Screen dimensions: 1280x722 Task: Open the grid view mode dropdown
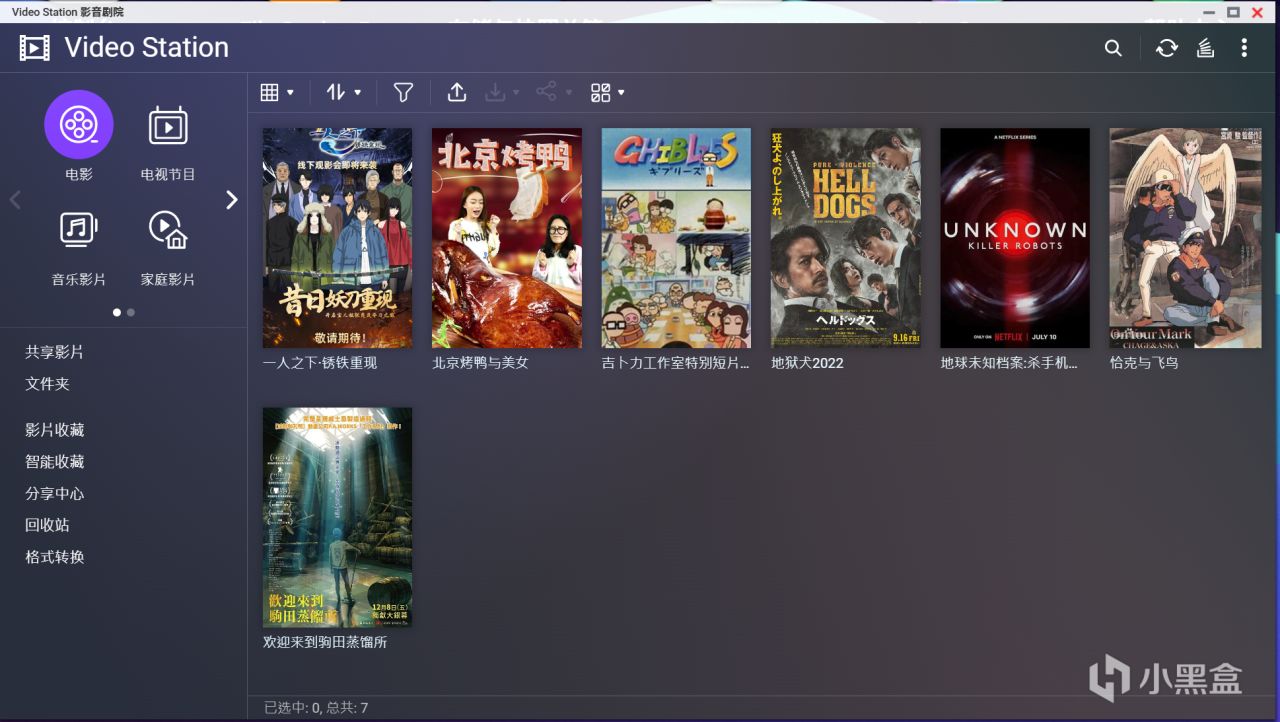277,92
